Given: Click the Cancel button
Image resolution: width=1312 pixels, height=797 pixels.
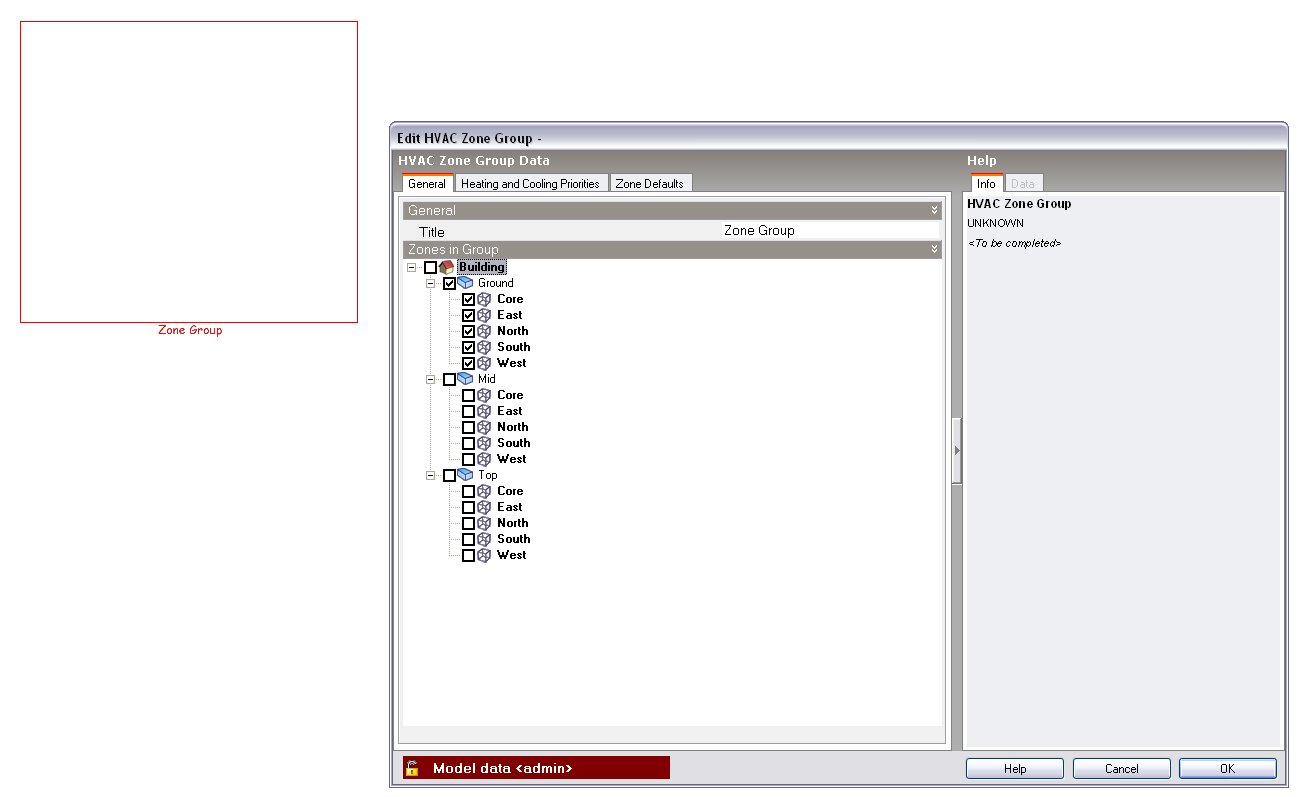Looking at the screenshot, I should (x=1121, y=769).
